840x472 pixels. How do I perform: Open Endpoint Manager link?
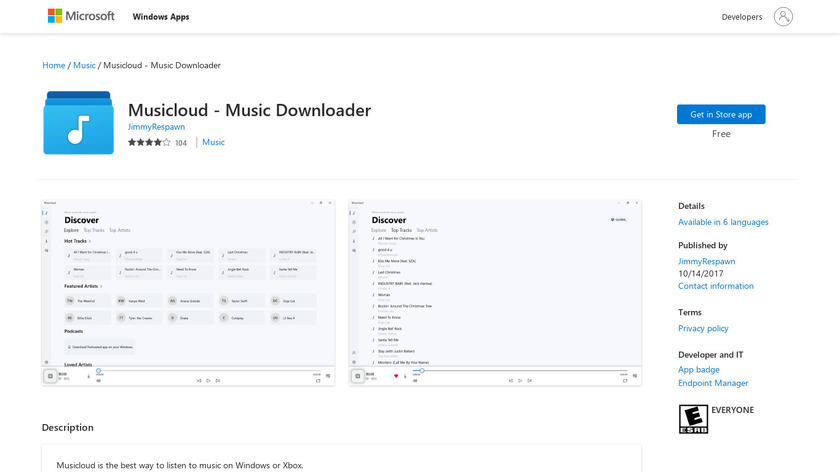[712, 383]
